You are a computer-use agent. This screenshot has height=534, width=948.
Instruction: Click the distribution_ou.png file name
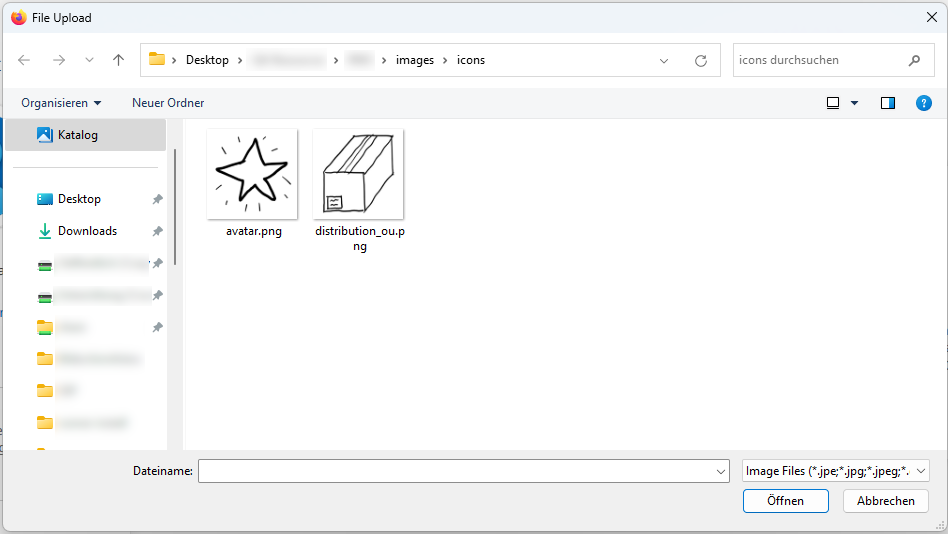[x=360, y=238]
